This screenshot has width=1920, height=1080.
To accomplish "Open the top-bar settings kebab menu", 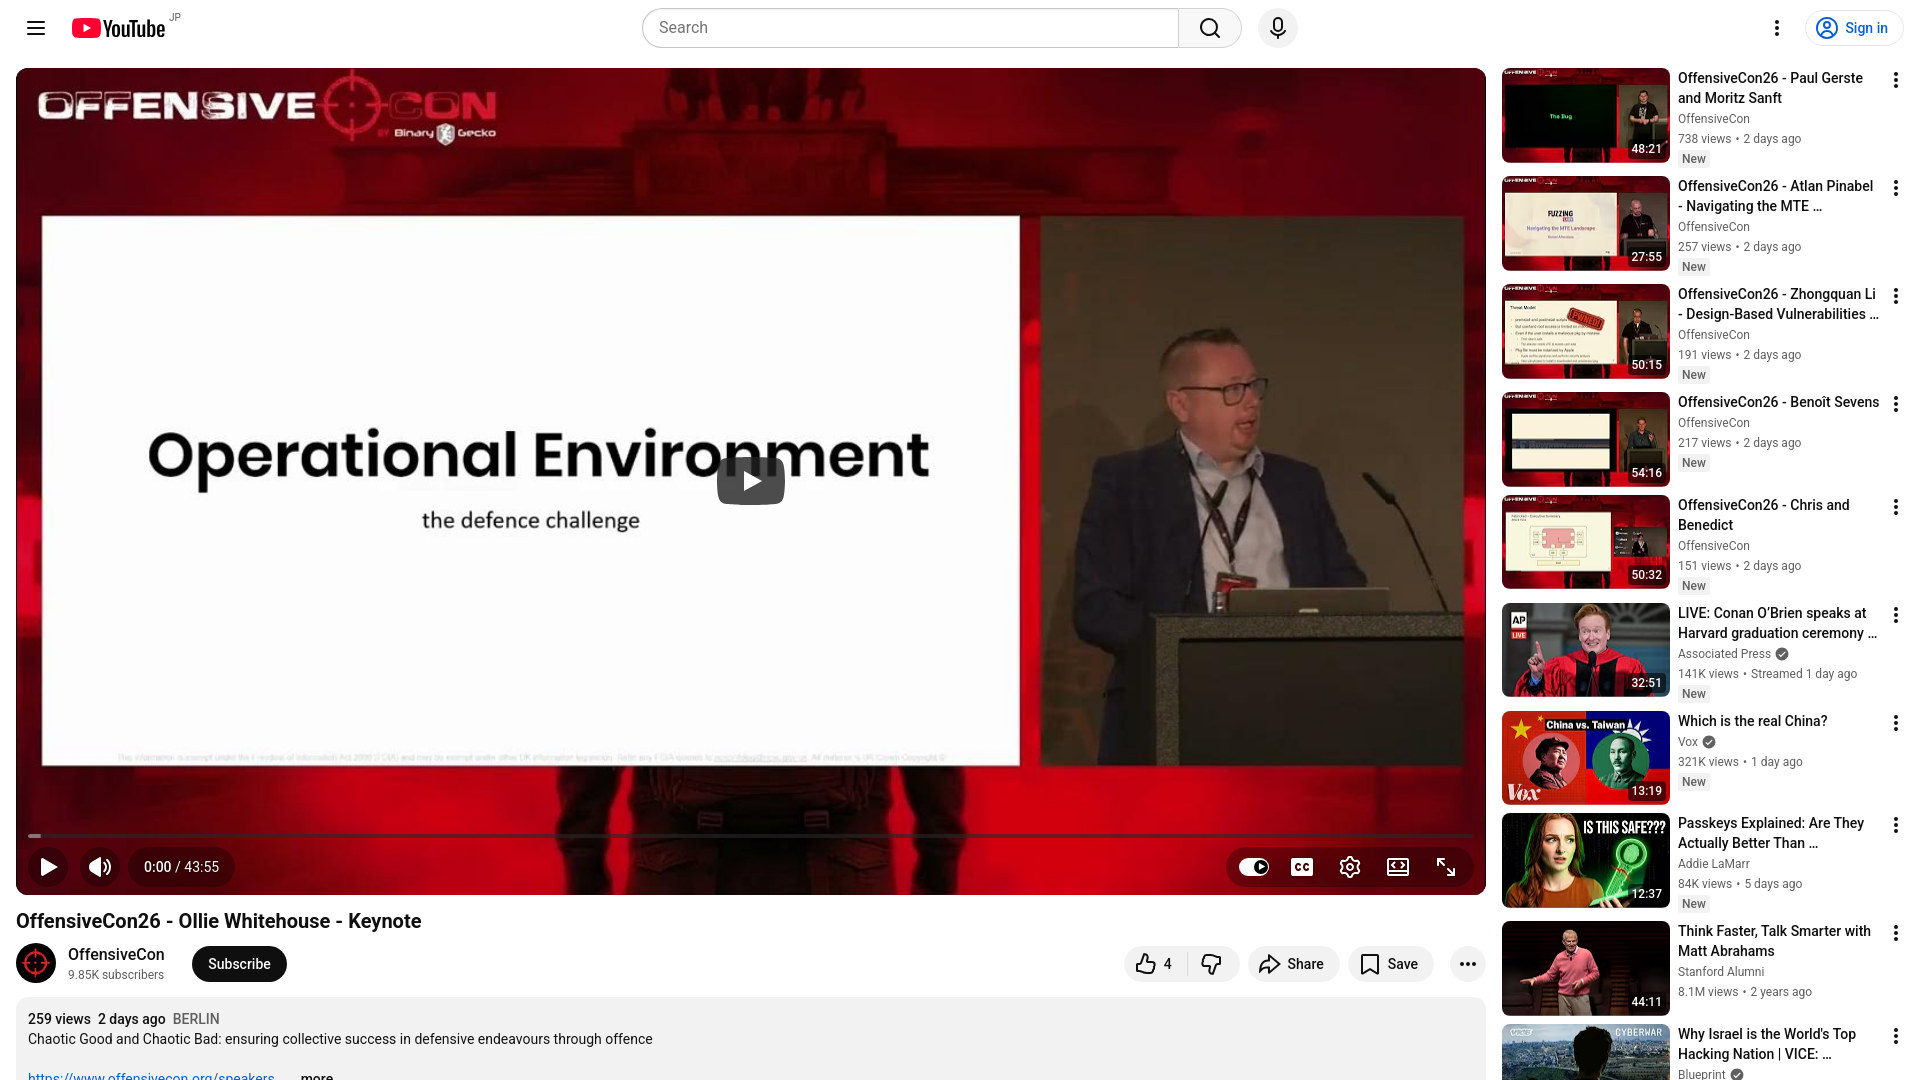I will (1777, 28).
